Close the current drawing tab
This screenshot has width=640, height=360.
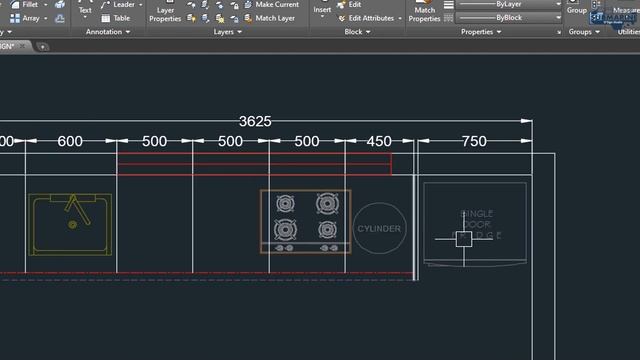pos(22,46)
